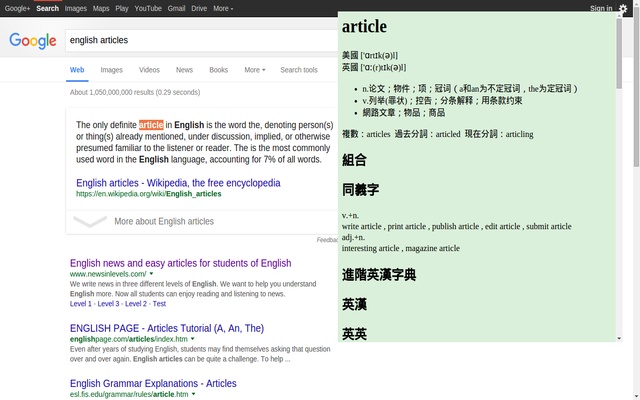Click the popup scrollbar down arrow
This screenshot has height=400, width=640.
pyautogui.click(x=619, y=338)
